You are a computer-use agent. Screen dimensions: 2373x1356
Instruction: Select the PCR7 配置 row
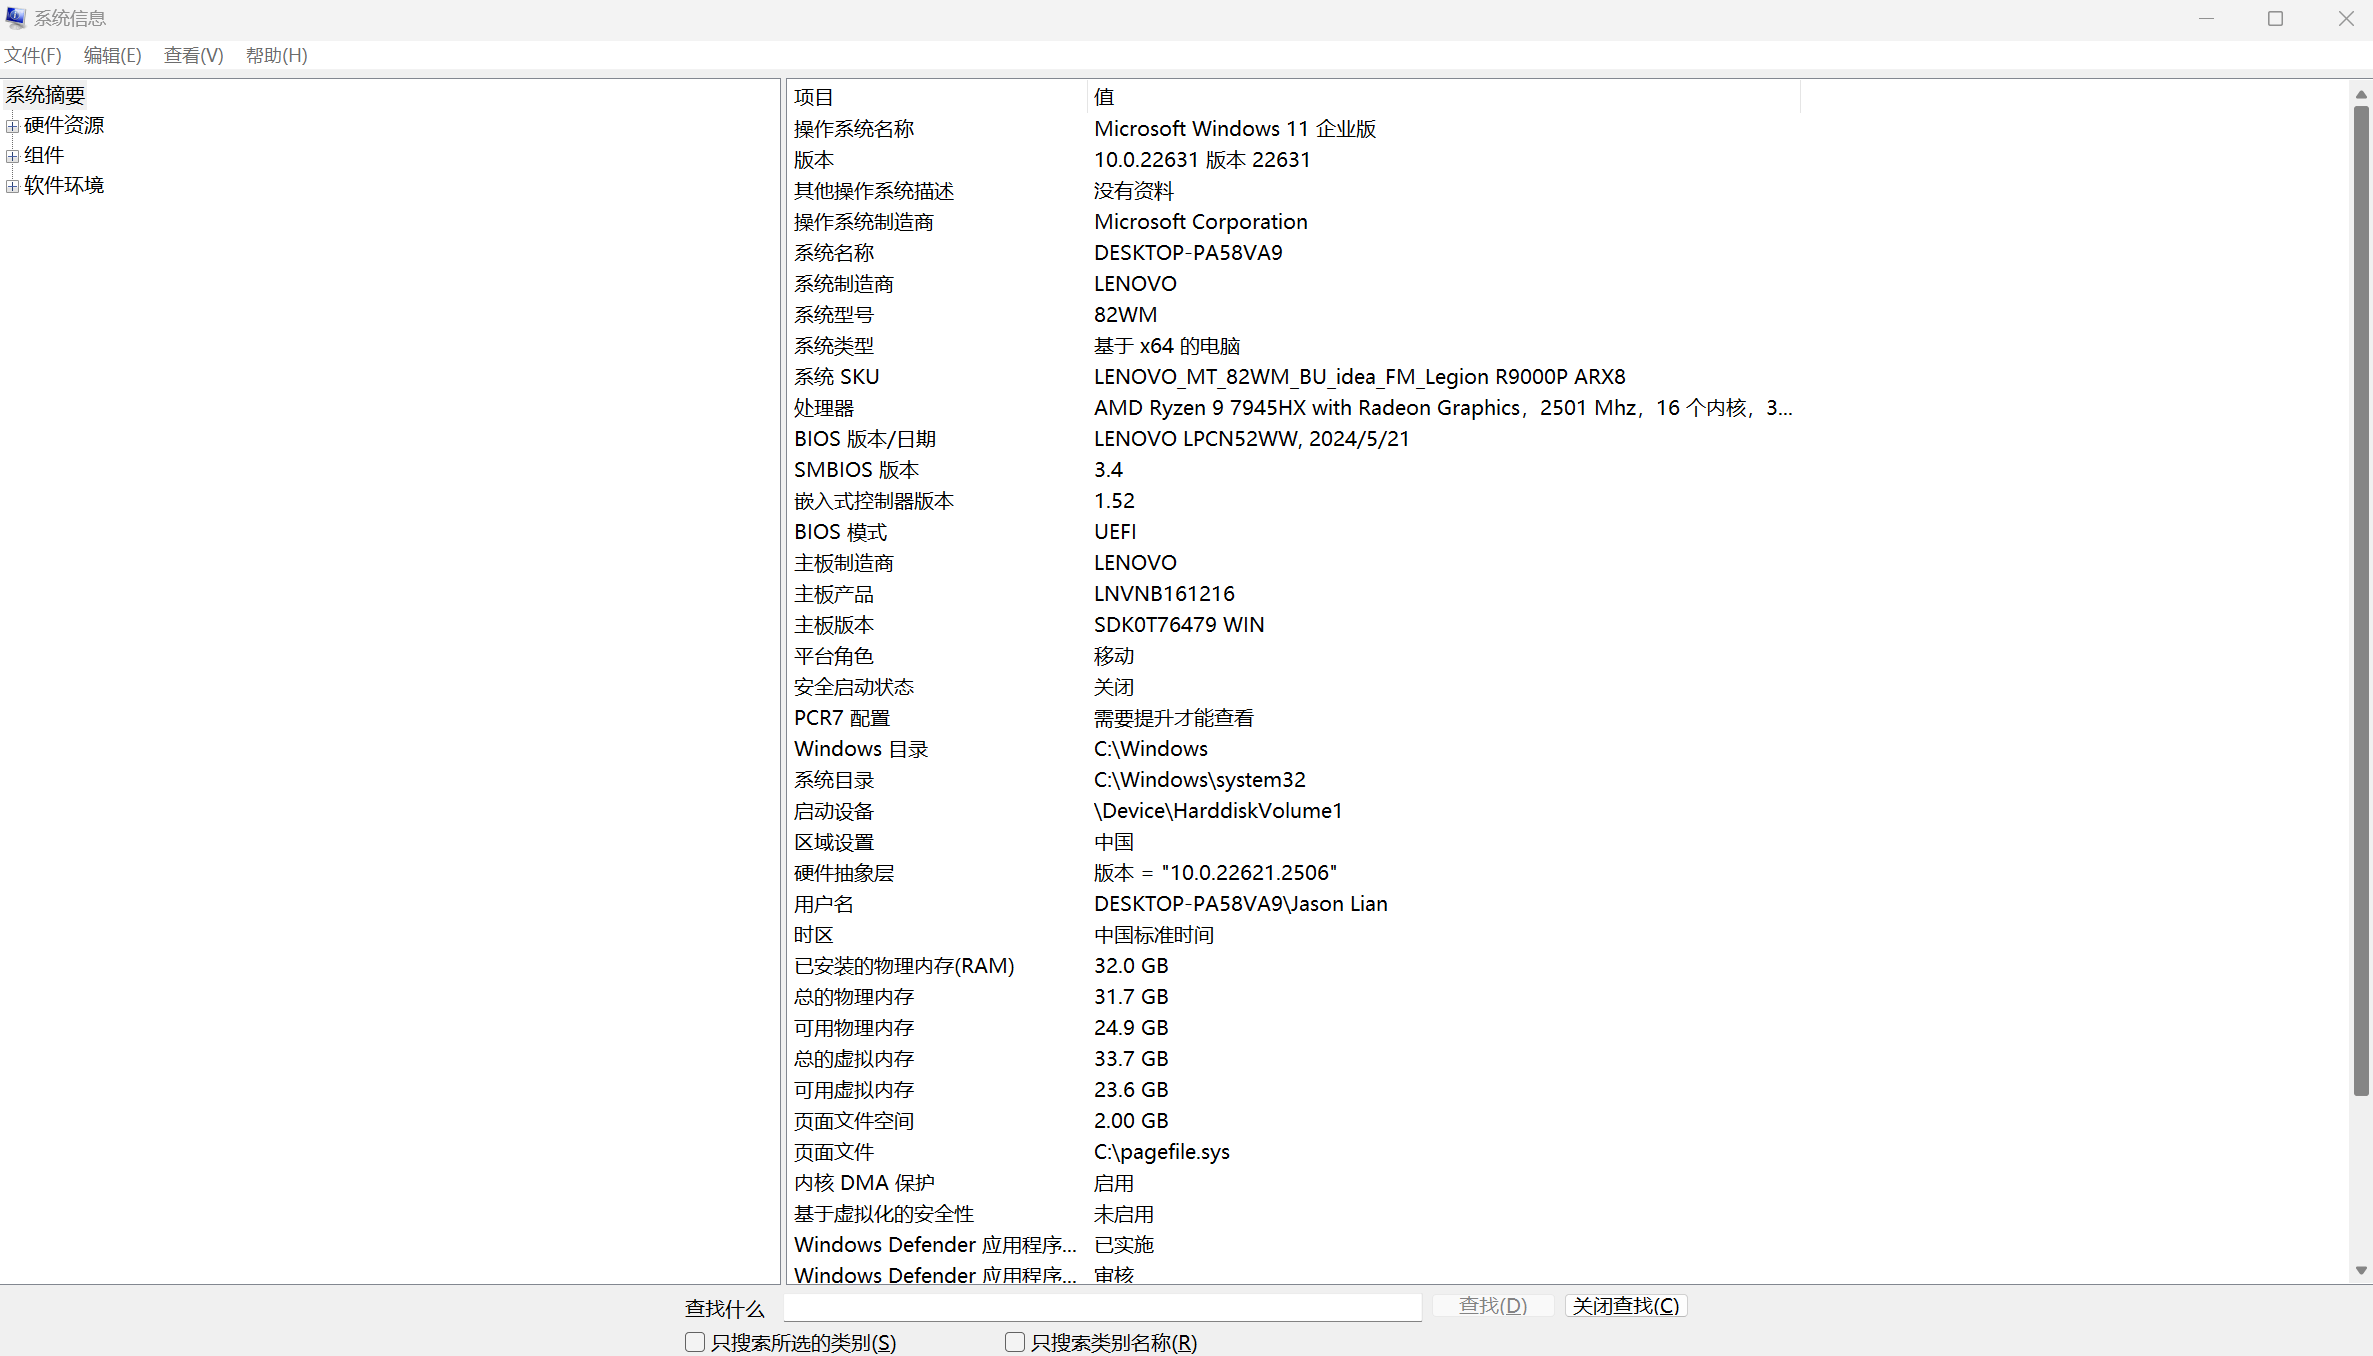tap(1294, 718)
